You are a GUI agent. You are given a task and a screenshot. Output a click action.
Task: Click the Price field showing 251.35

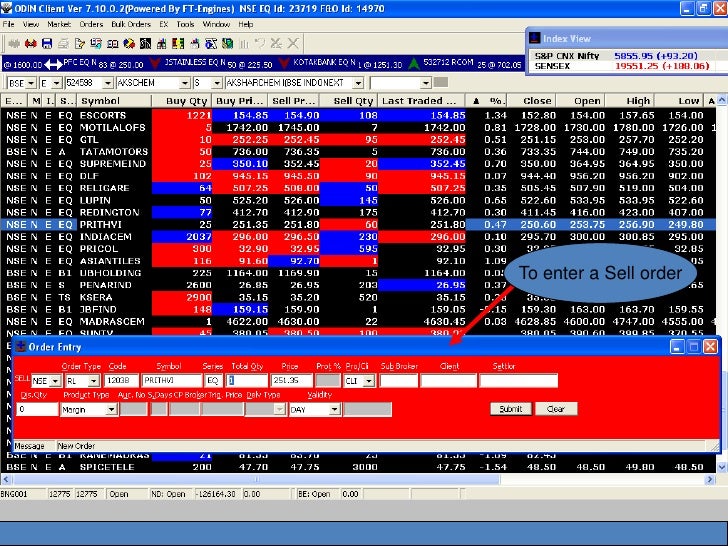click(292, 381)
